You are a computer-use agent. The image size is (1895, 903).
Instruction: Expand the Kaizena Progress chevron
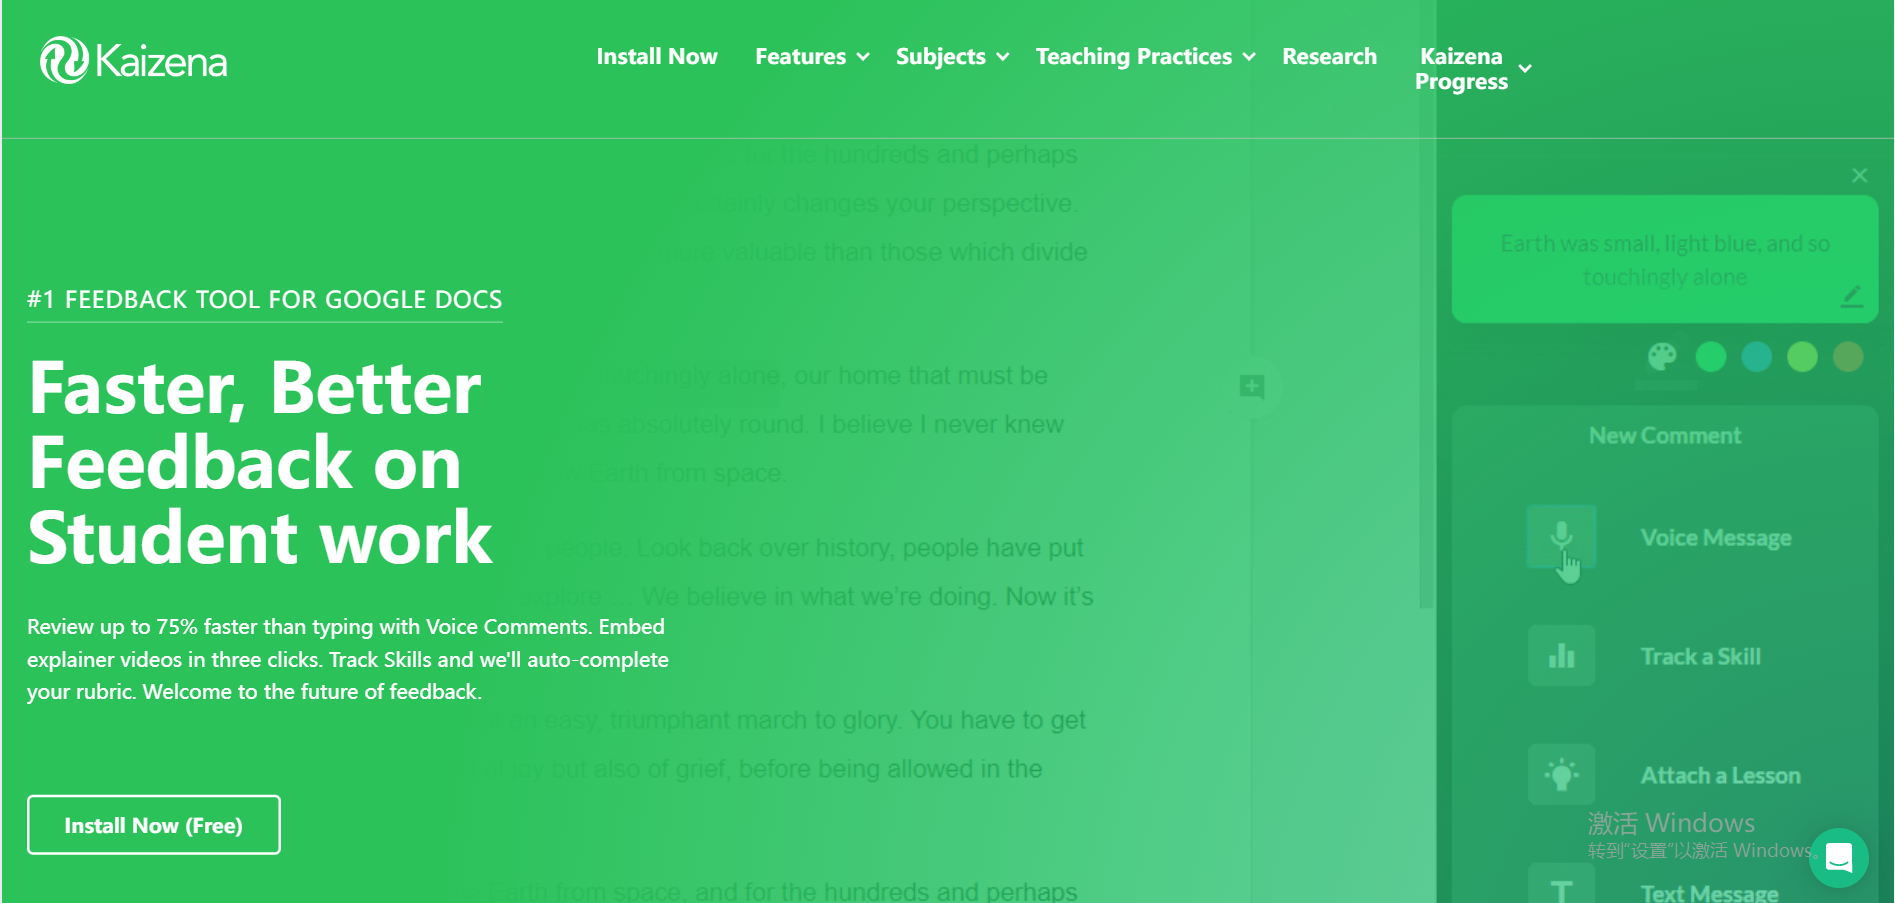click(x=1525, y=69)
